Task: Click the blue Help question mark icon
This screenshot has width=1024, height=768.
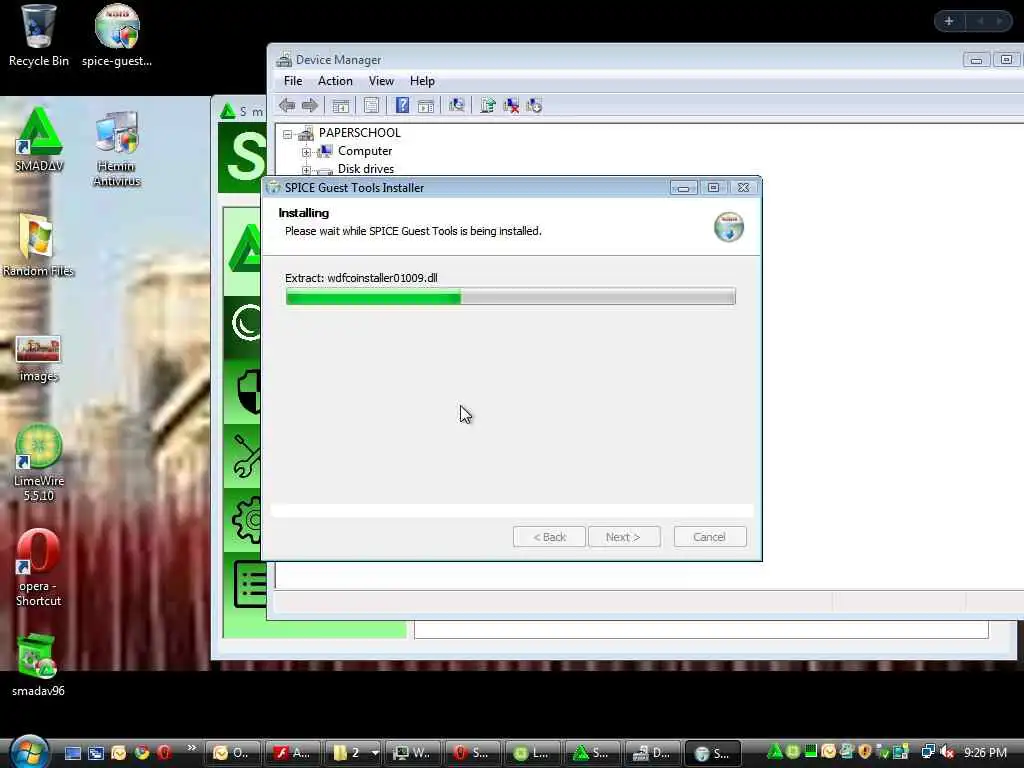Action: tap(402, 105)
